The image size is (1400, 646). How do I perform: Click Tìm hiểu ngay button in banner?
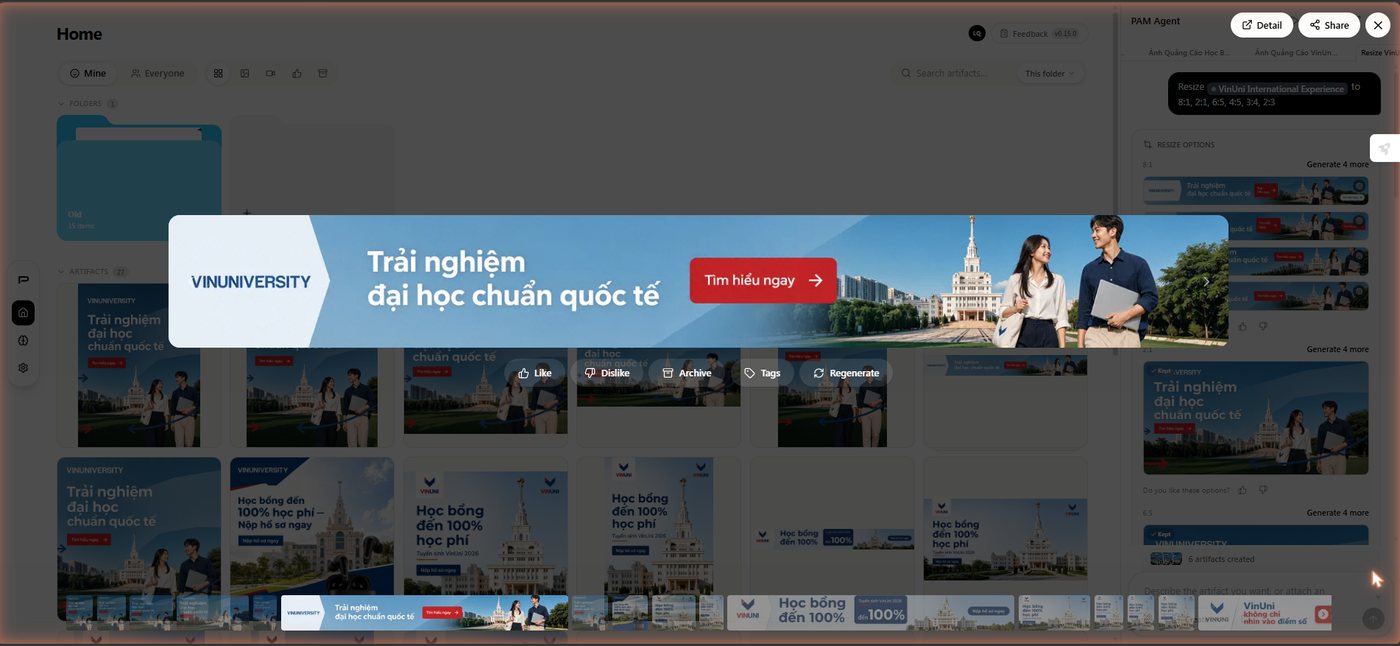[x=763, y=280]
